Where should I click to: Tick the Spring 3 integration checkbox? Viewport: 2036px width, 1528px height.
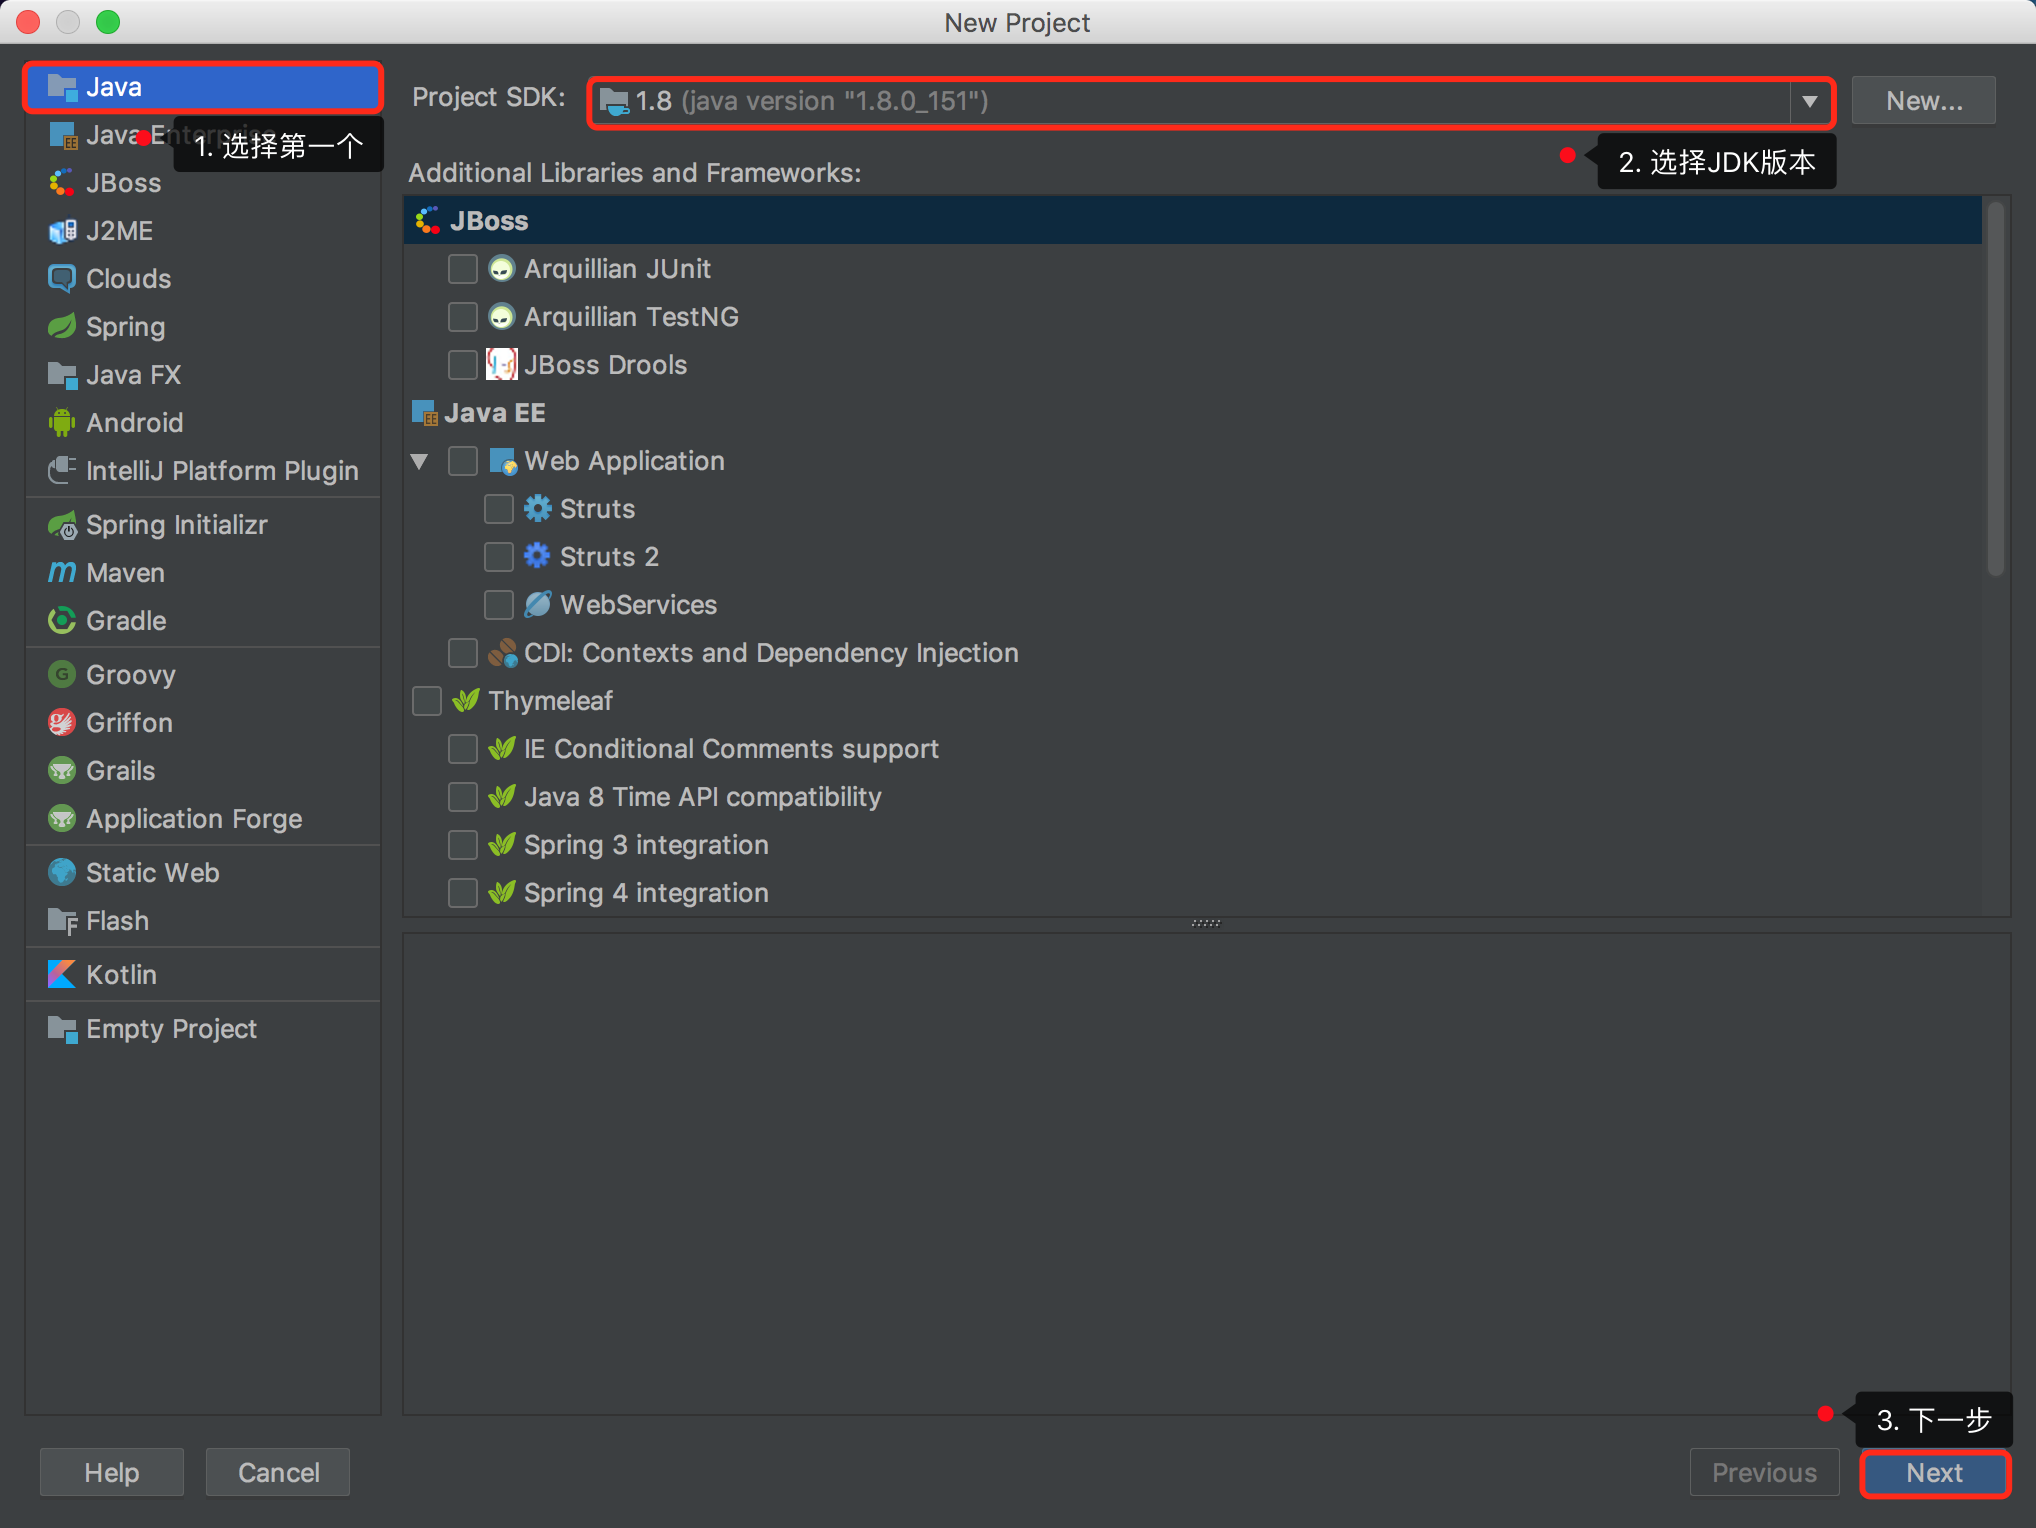[463, 845]
